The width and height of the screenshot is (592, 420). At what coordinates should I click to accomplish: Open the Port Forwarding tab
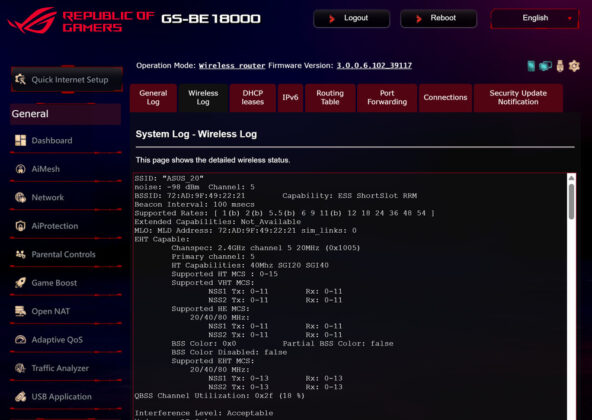pyautogui.click(x=387, y=97)
